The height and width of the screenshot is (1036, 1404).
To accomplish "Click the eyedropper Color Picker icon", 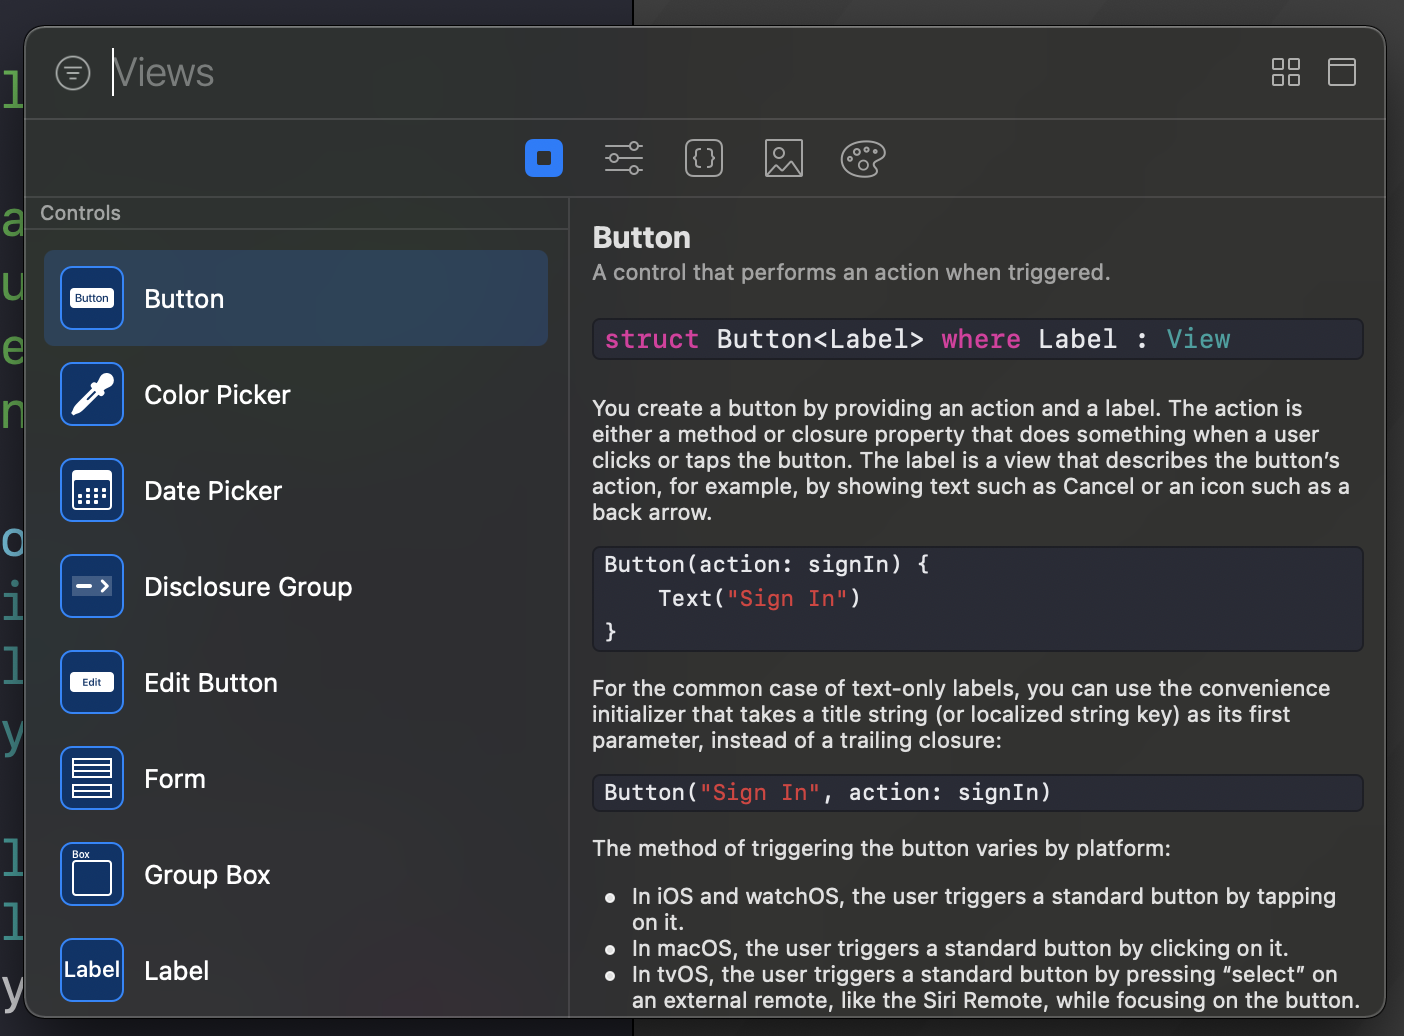I will coord(92,394).
